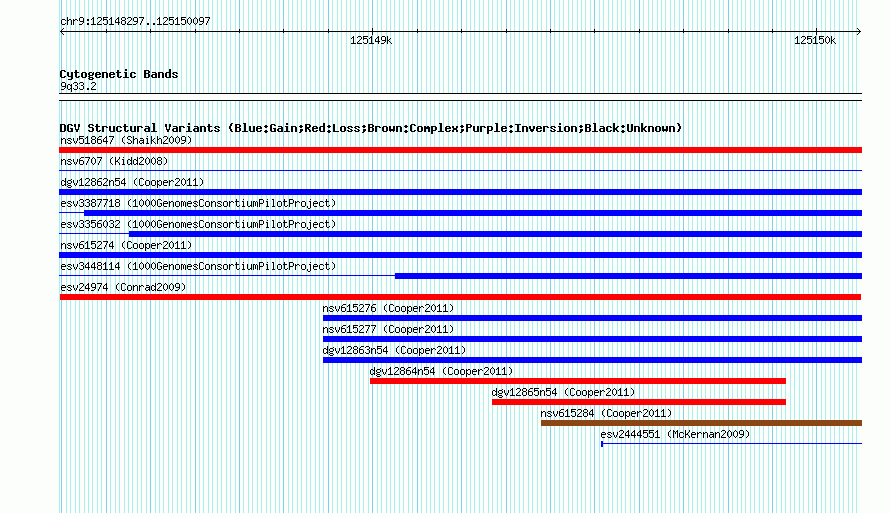Select the blue nsv615274 gain bar
This screenshot has height=513, width=890.
click(460, 255)
